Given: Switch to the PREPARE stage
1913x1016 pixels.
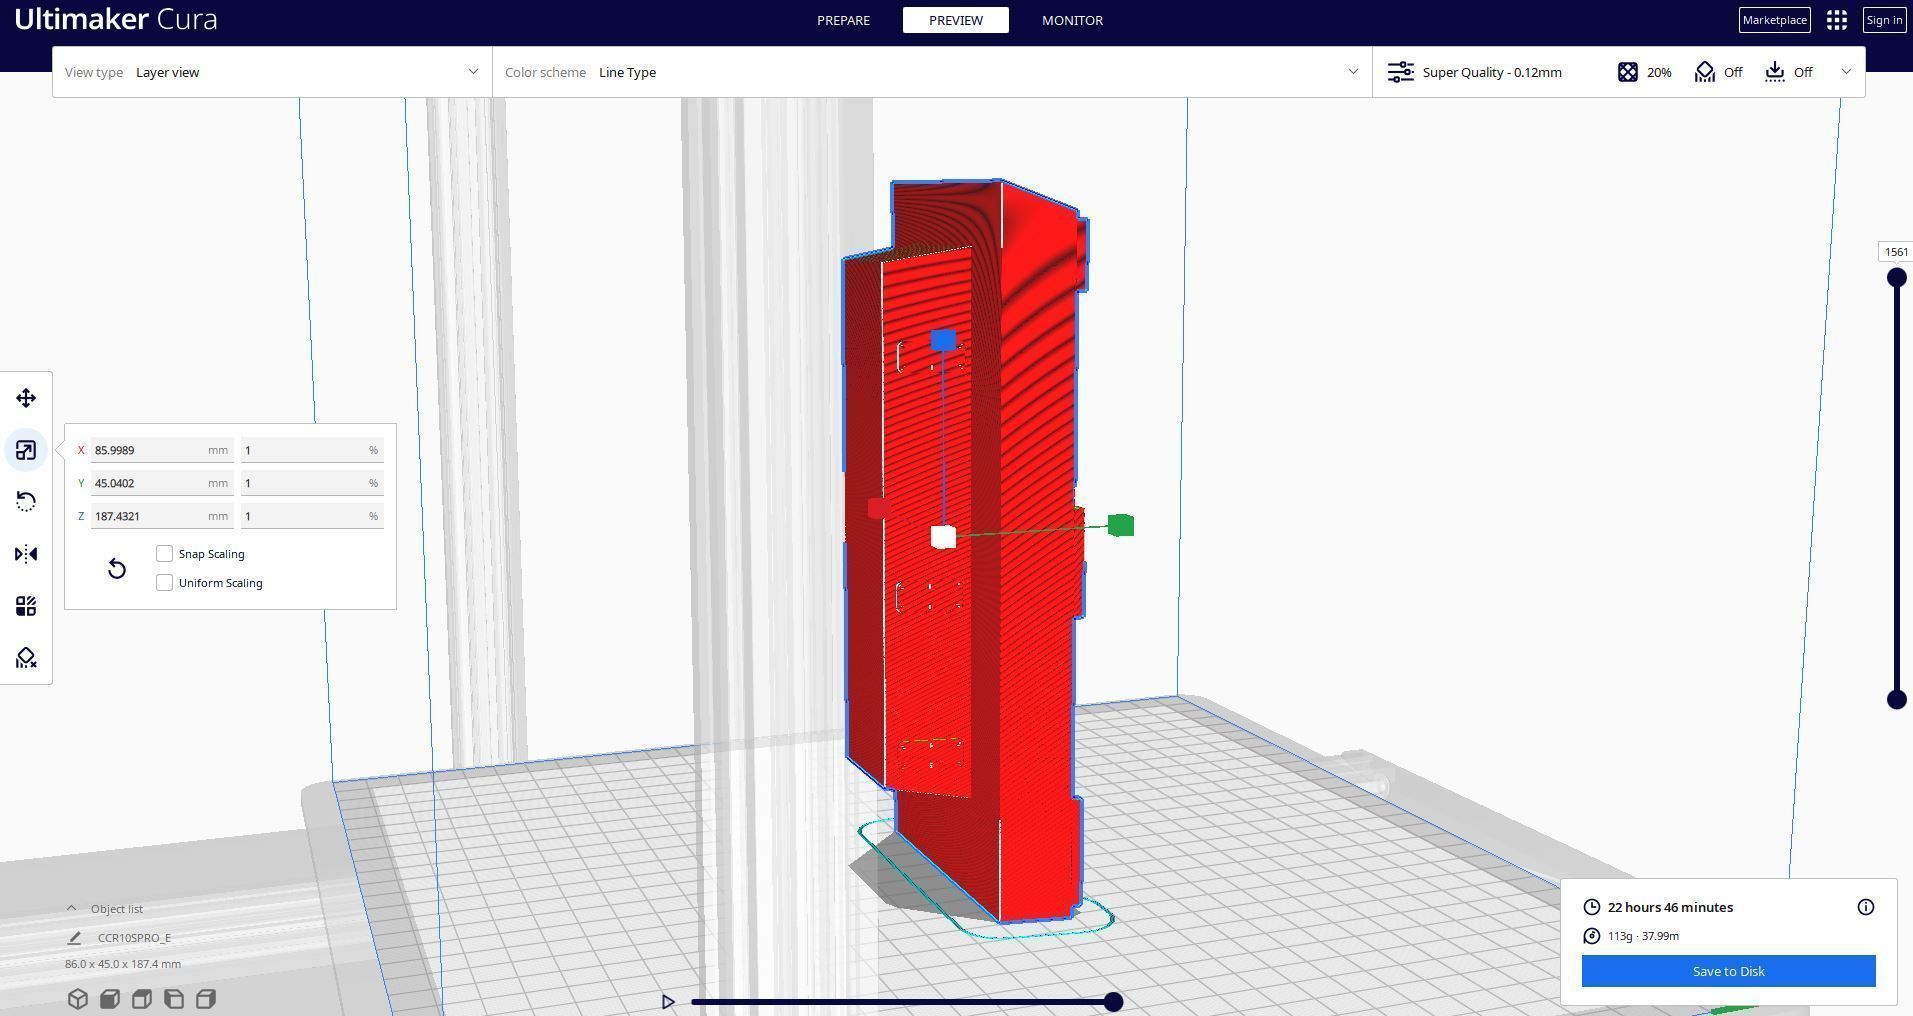Looking at the screenshot, I should coord(843,20).
